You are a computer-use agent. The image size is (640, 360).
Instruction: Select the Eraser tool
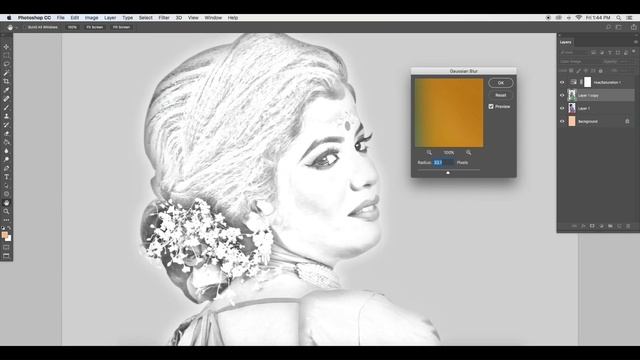click(6, 133)
